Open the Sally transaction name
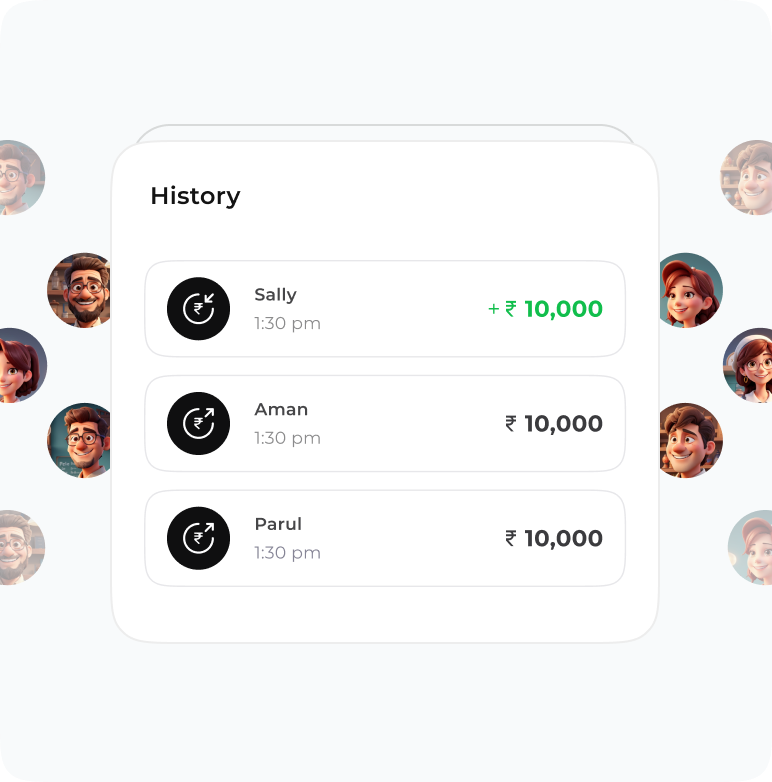Screen dimensions: 772x782 pyautogui.click(x=275, y=295)
